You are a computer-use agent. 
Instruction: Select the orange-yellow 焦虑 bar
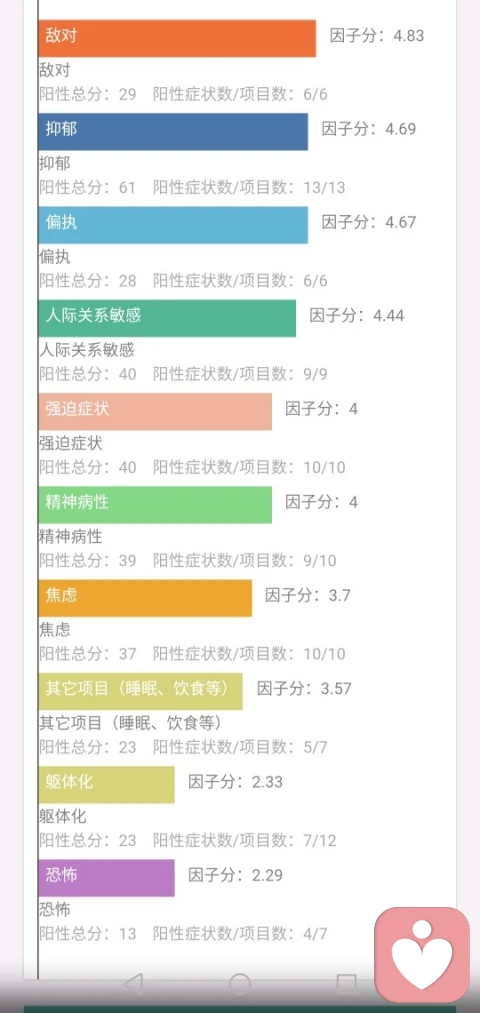(145, 598)
